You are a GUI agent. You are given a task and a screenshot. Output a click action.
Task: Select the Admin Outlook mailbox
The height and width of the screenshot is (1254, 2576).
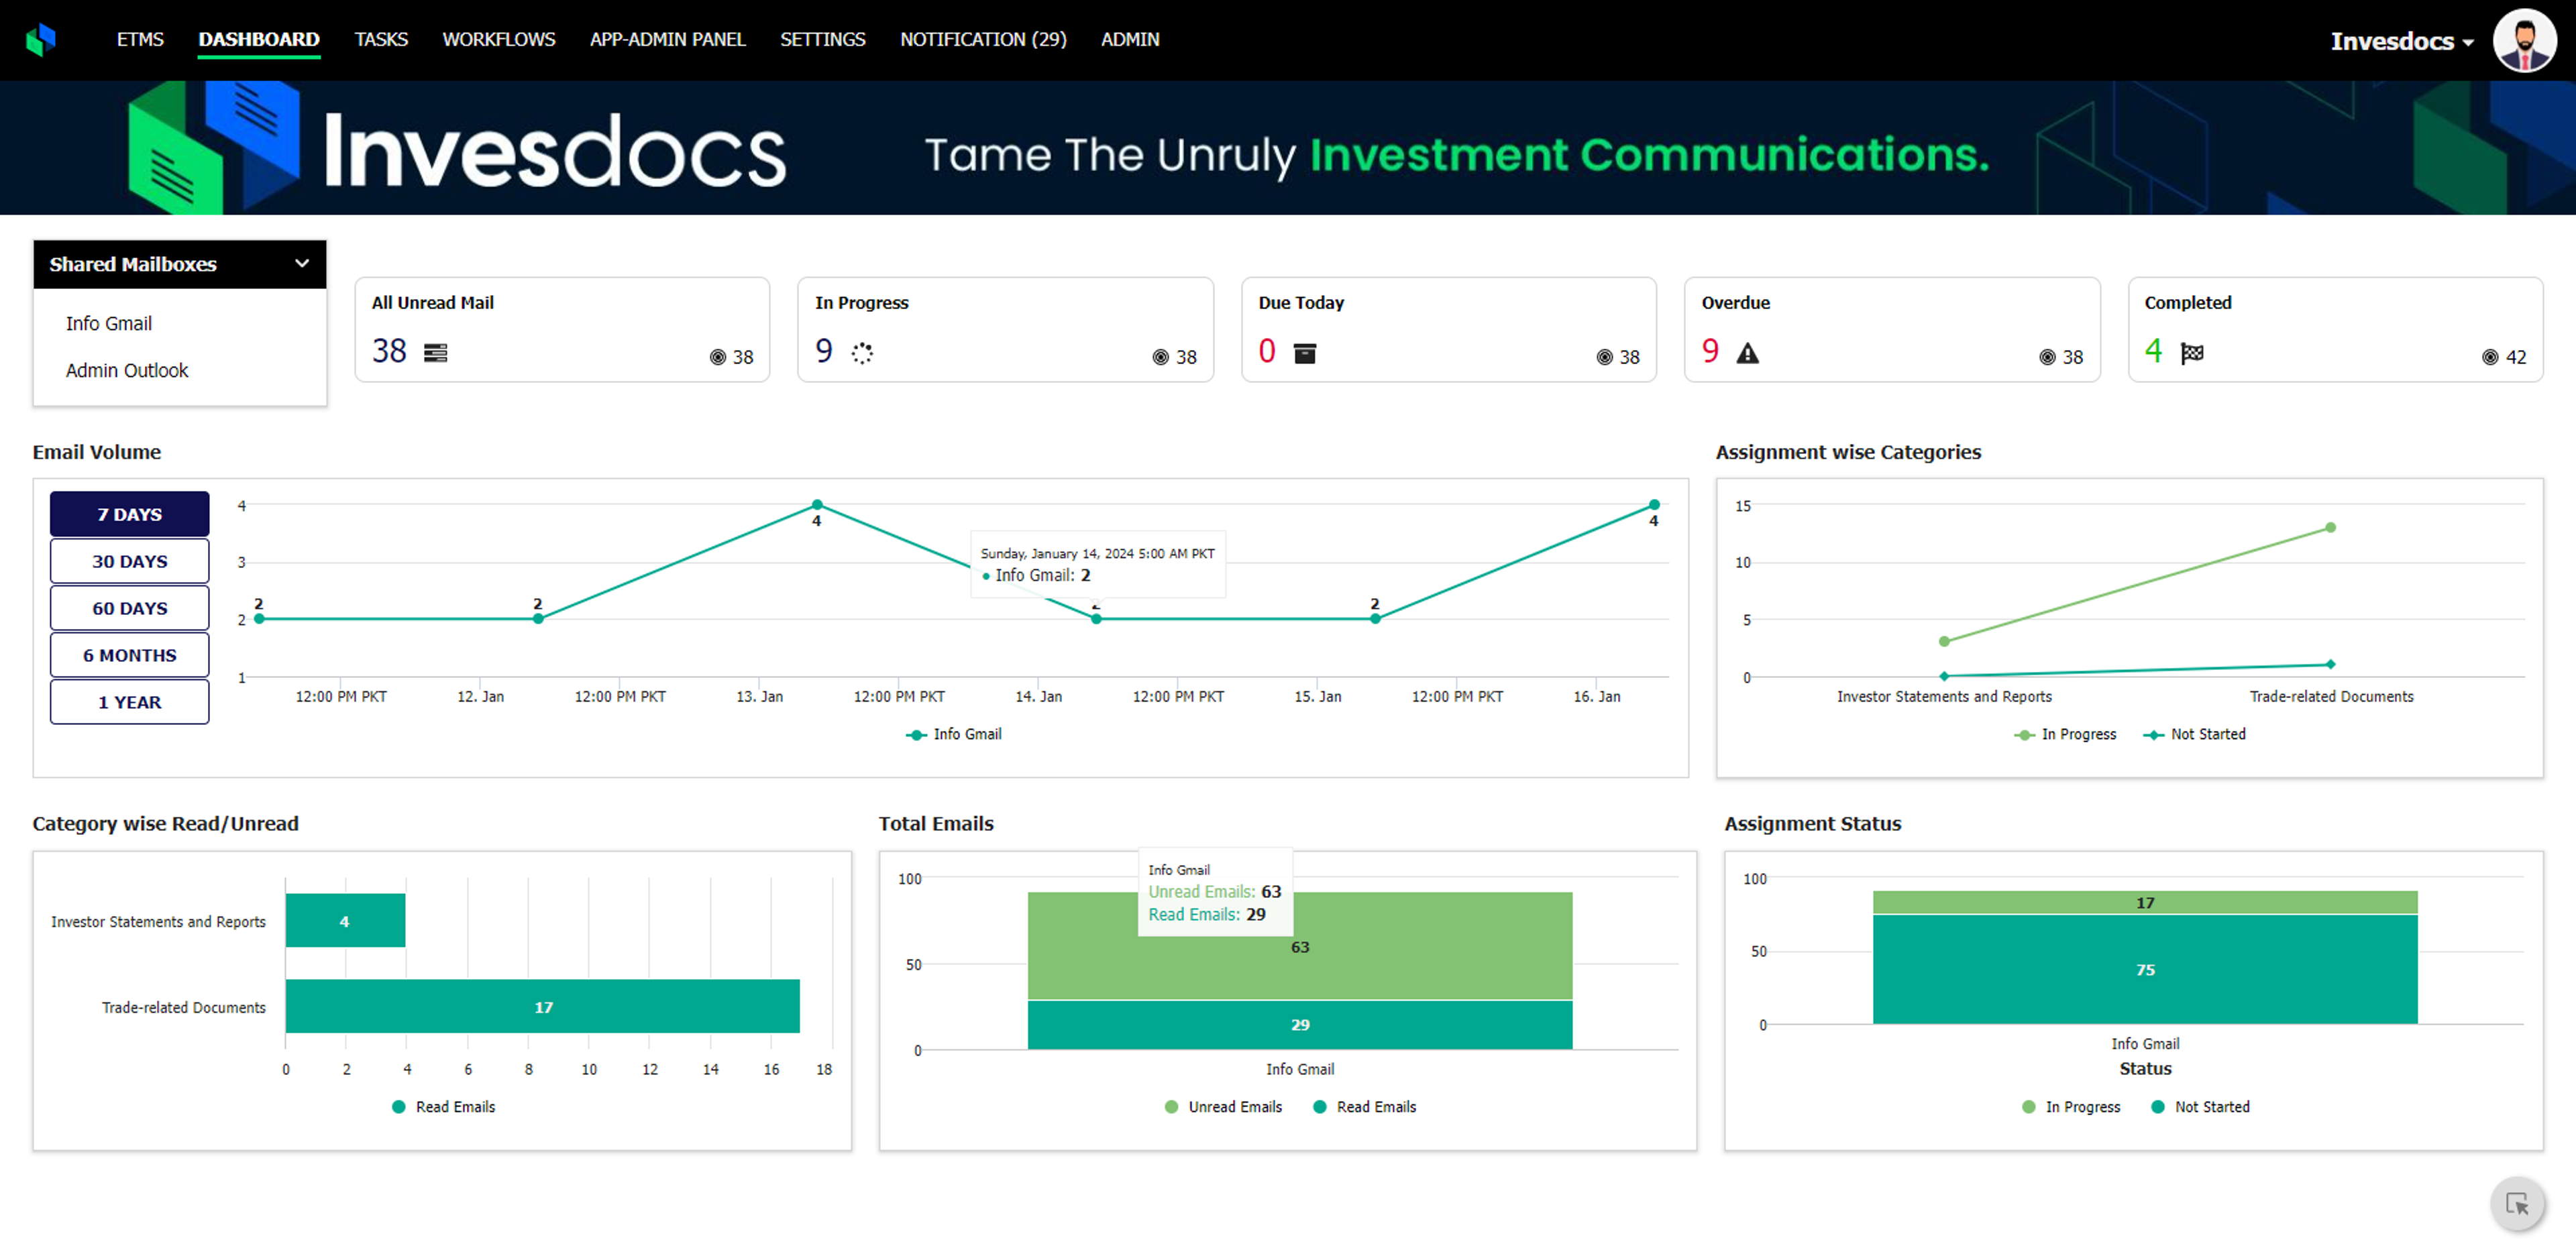pyautogui.click(x=127, y=371)
